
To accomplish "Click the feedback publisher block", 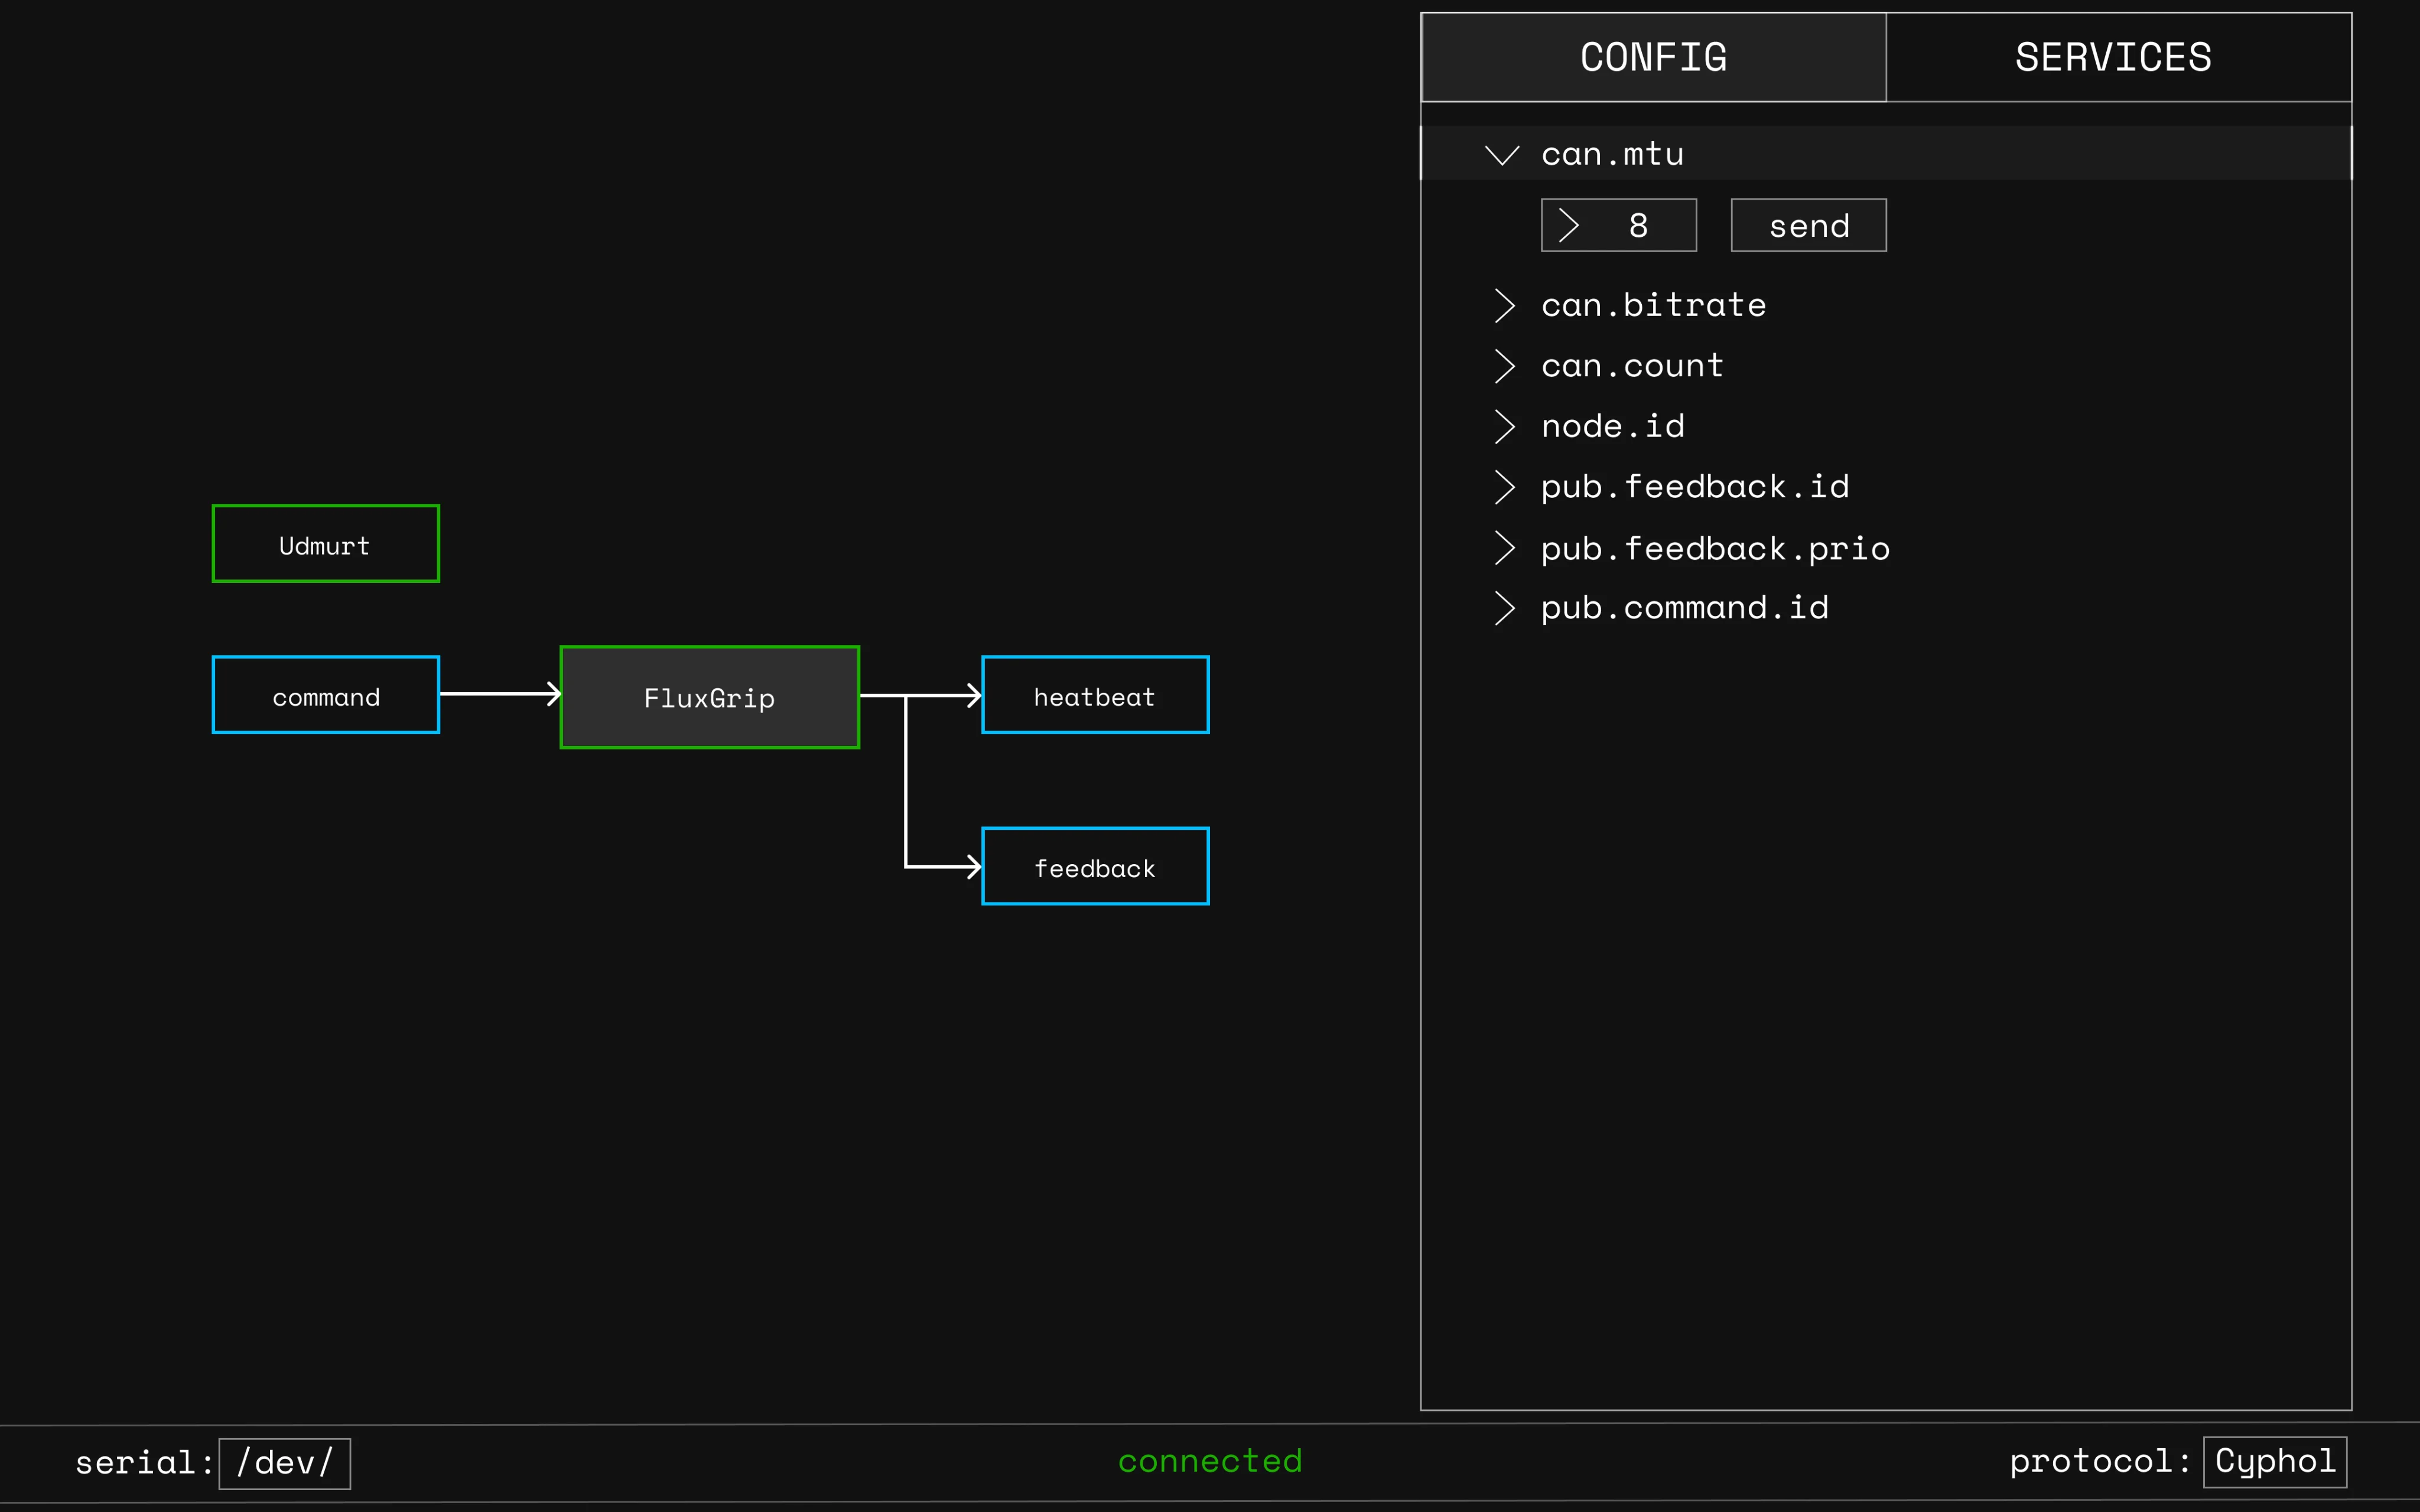I will click(x=1095, y=867).
